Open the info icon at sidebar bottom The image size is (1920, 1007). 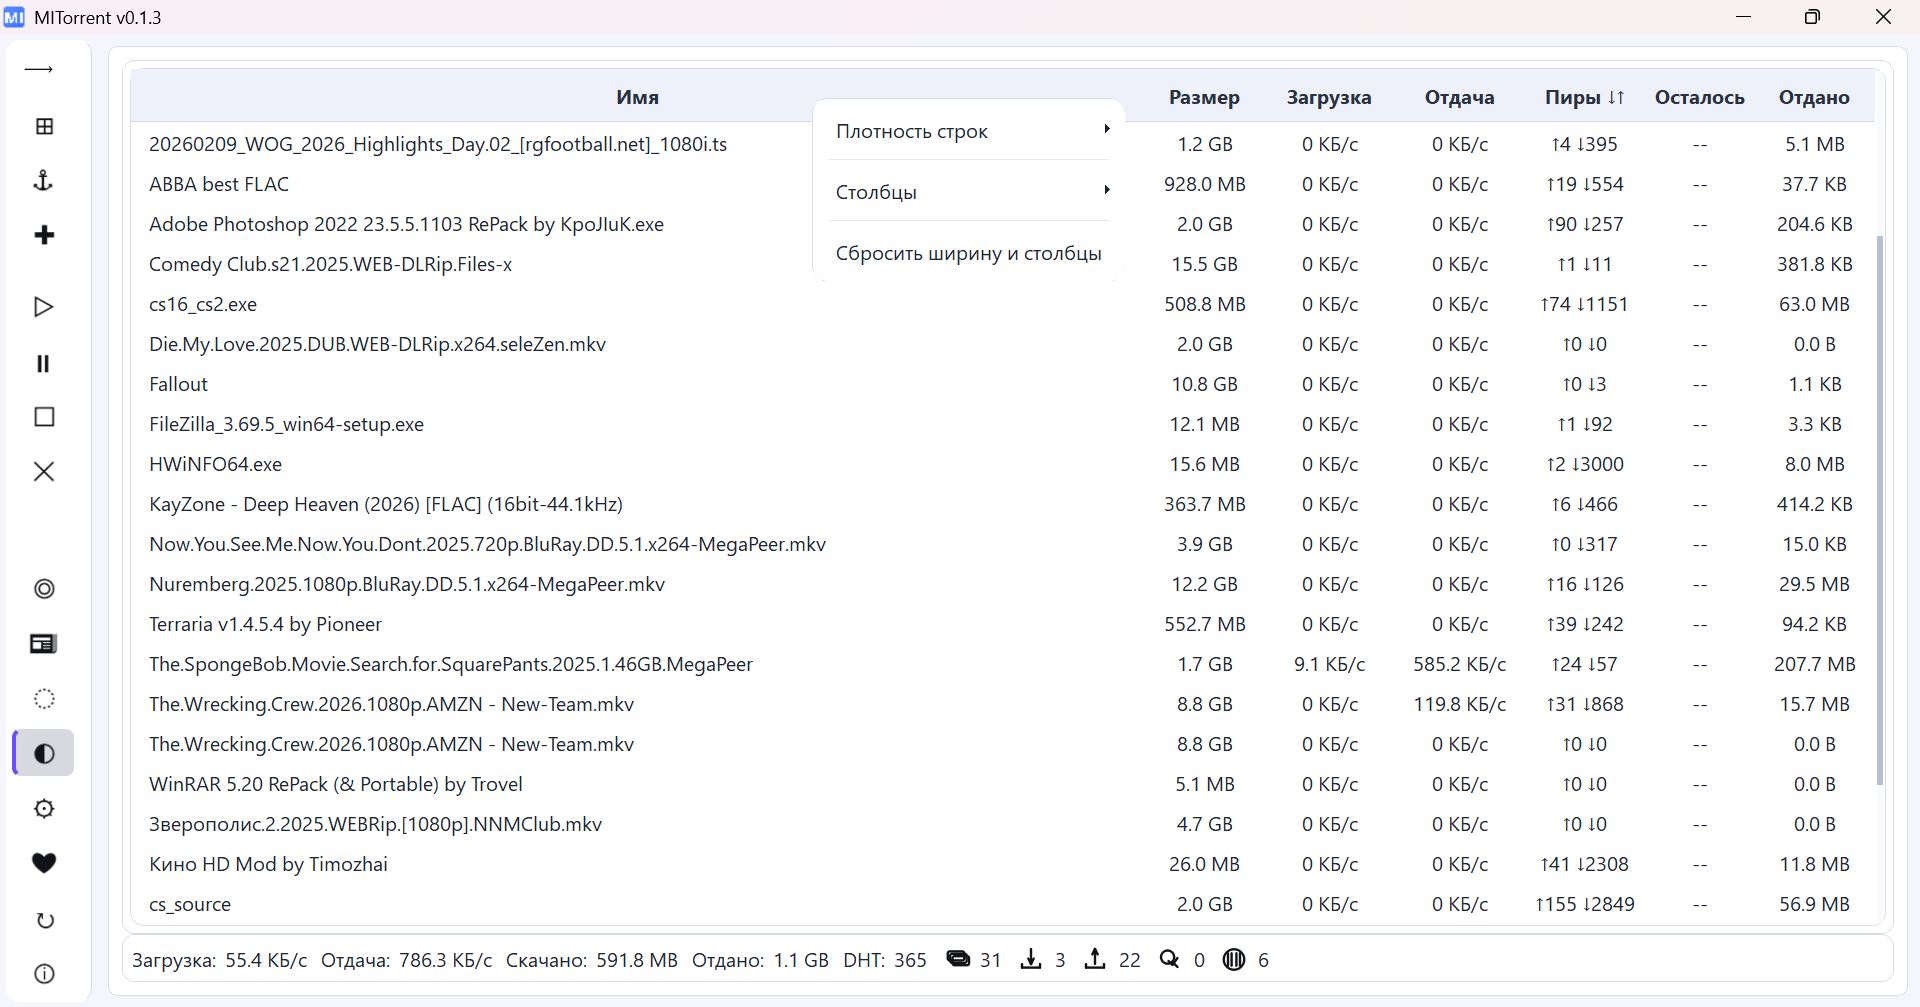[x=43, y=974]
